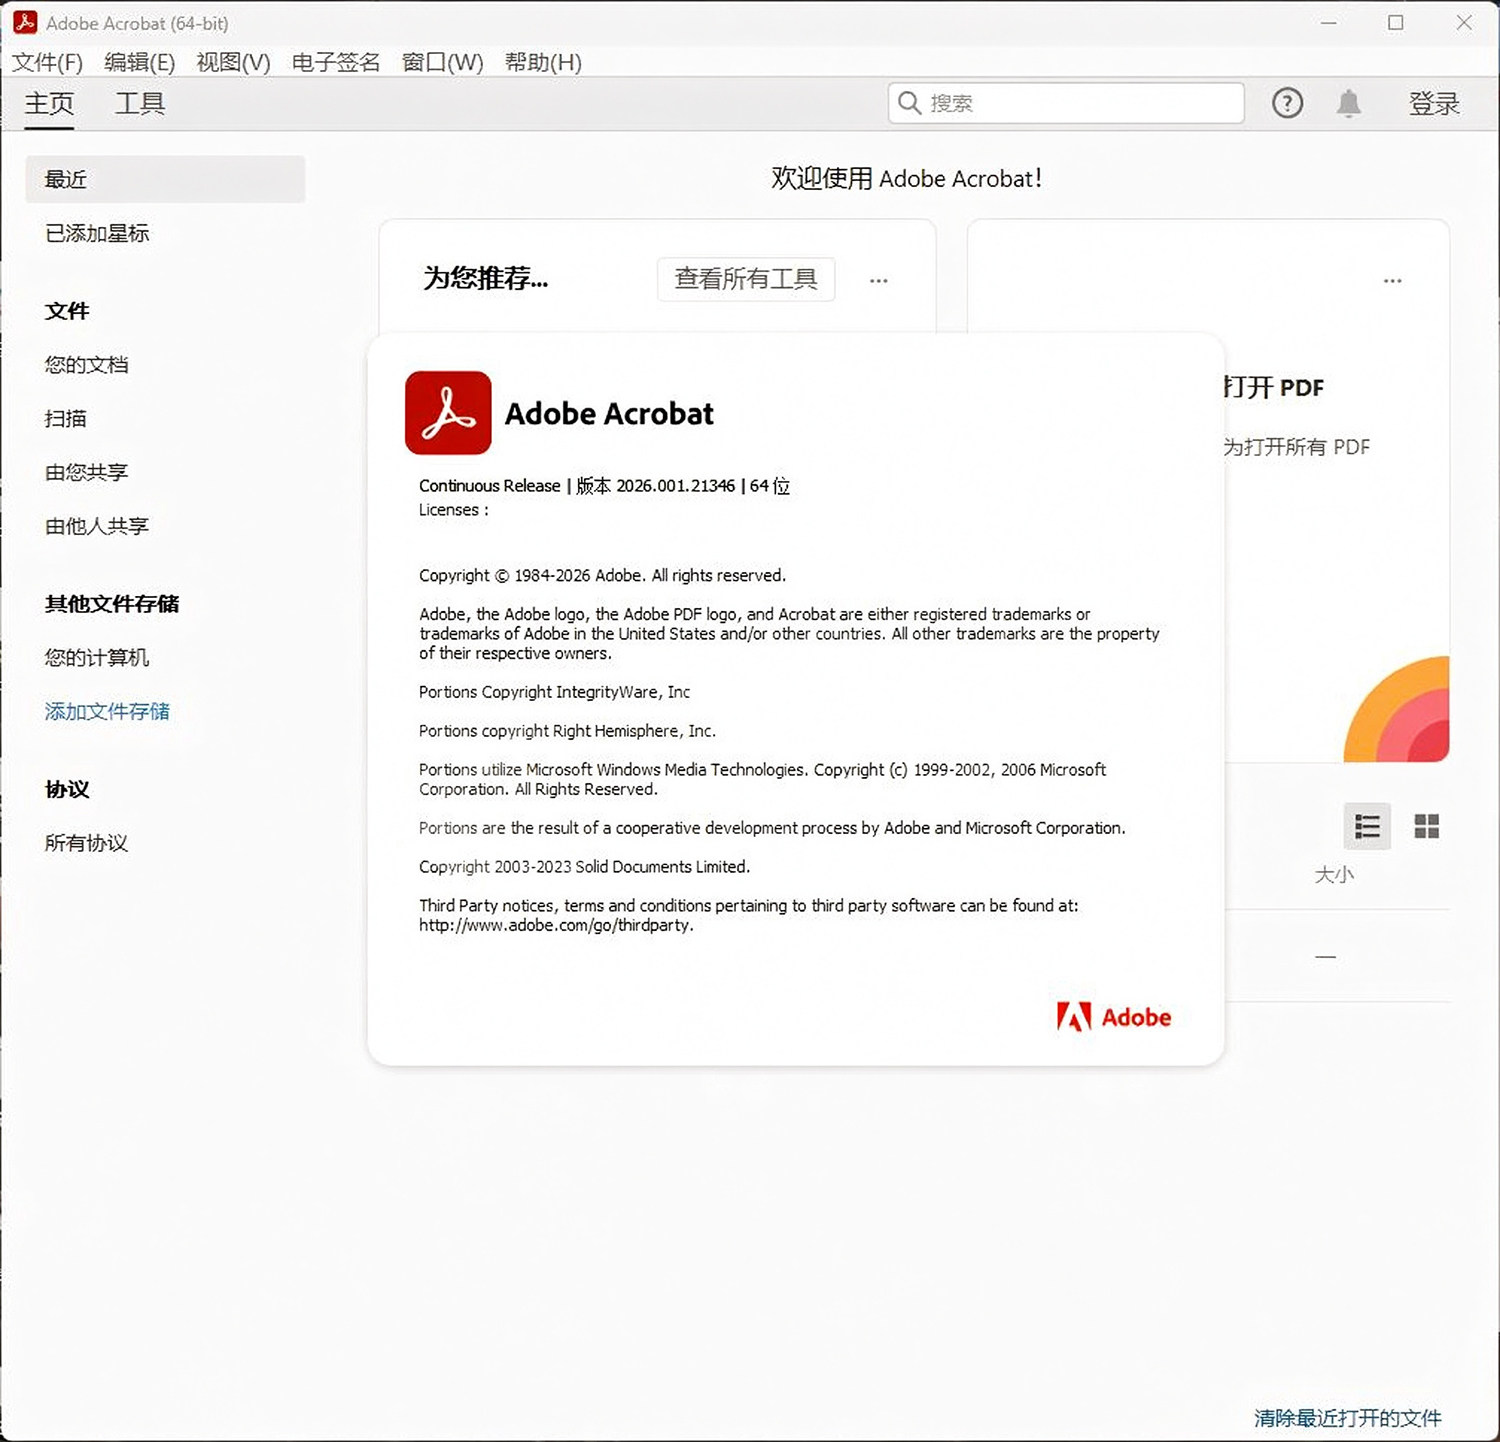This screenshot has height=1442, width=1500.
Task: Open options ellipsis on 为您推荐 card
Action: [x=879, y=281]
